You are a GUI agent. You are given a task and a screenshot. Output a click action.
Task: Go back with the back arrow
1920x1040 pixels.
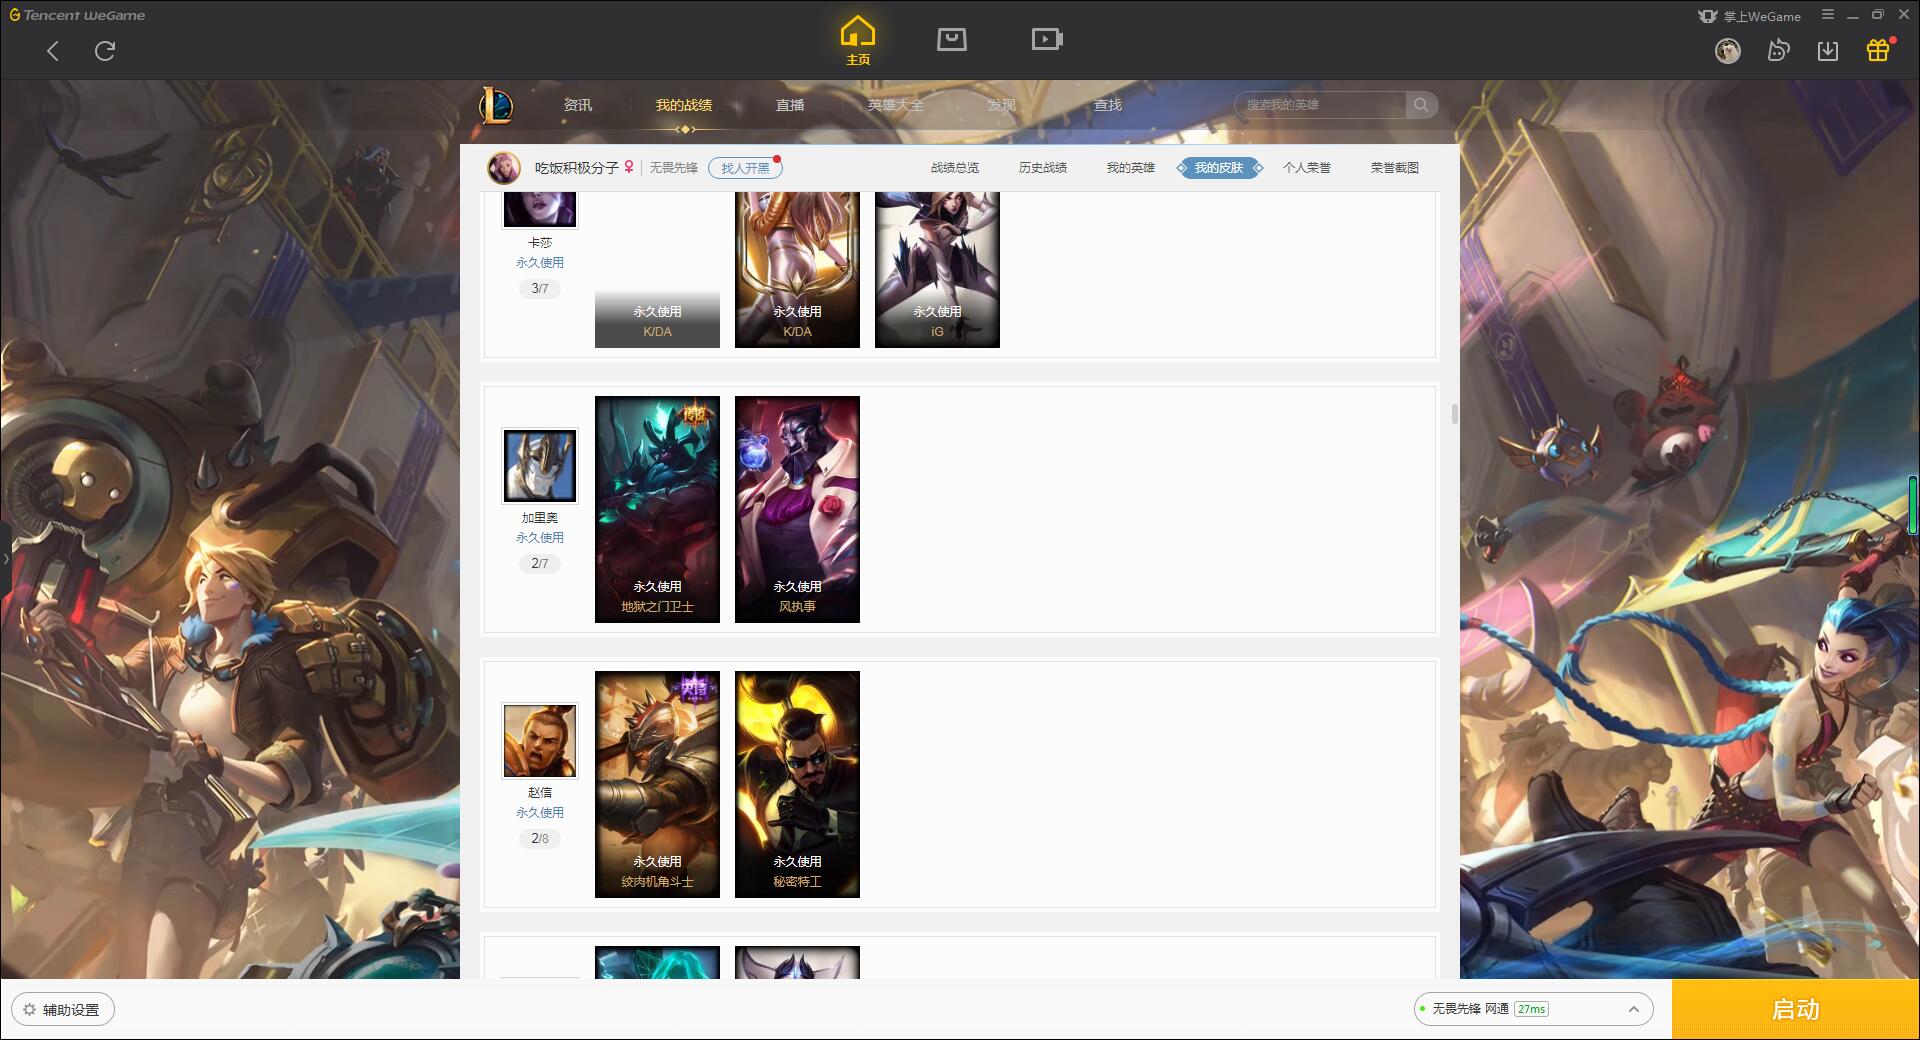click(53, 51)
